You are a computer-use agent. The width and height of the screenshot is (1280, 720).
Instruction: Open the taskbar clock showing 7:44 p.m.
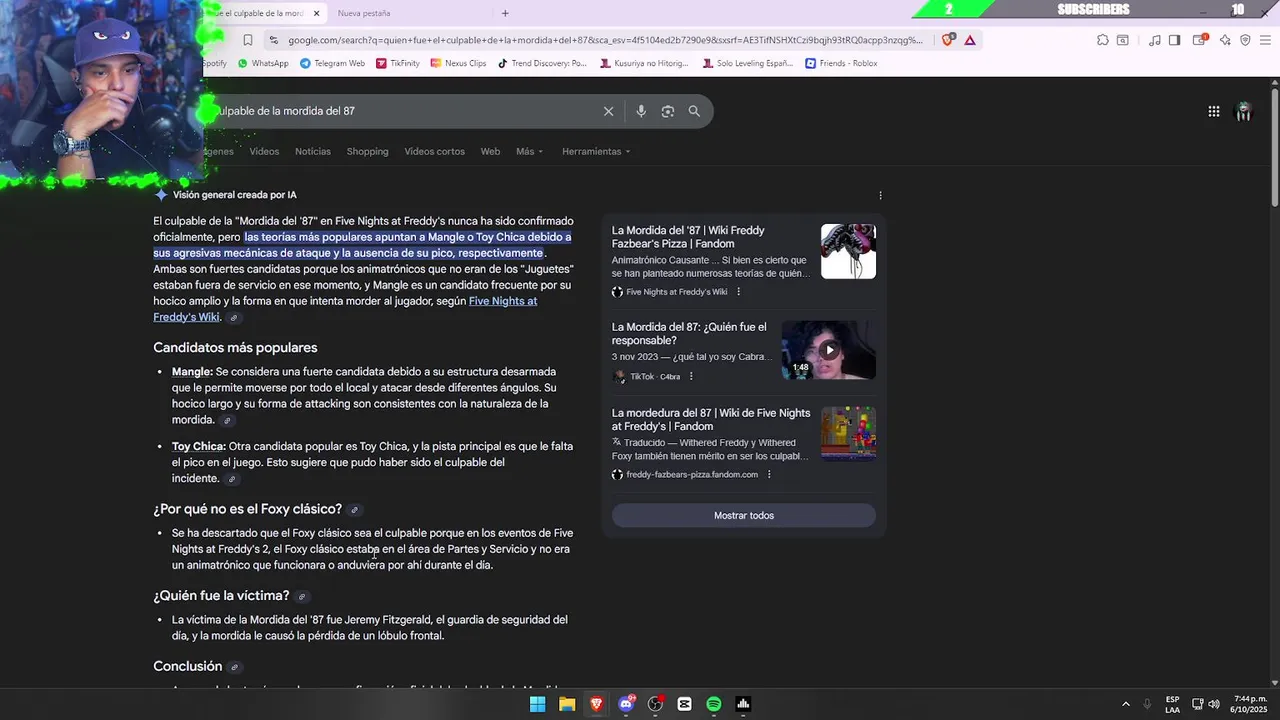pyautogui.click(x=1248, y=704)
